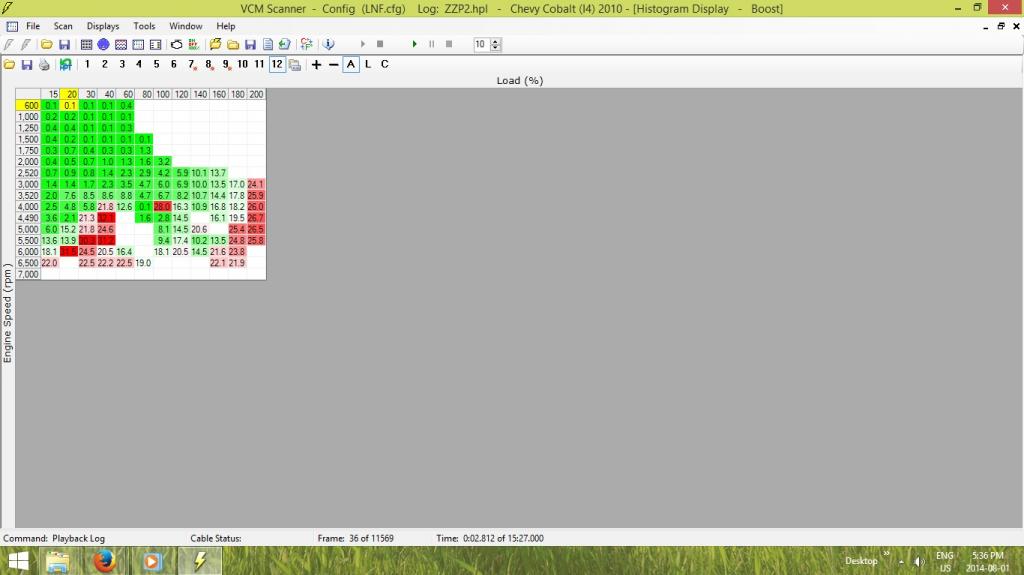
Task: Click the open folder icon in main toolbar
Action: tap(46, 45)
